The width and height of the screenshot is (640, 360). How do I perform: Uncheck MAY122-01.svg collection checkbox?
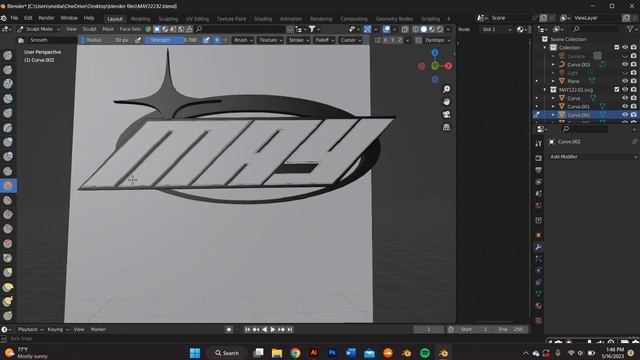click(x=617, y=90)
